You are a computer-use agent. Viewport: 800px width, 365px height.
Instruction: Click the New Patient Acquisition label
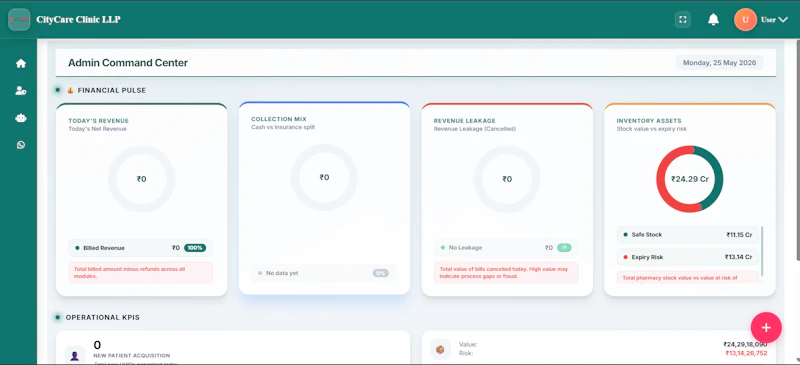pos(132,355)
